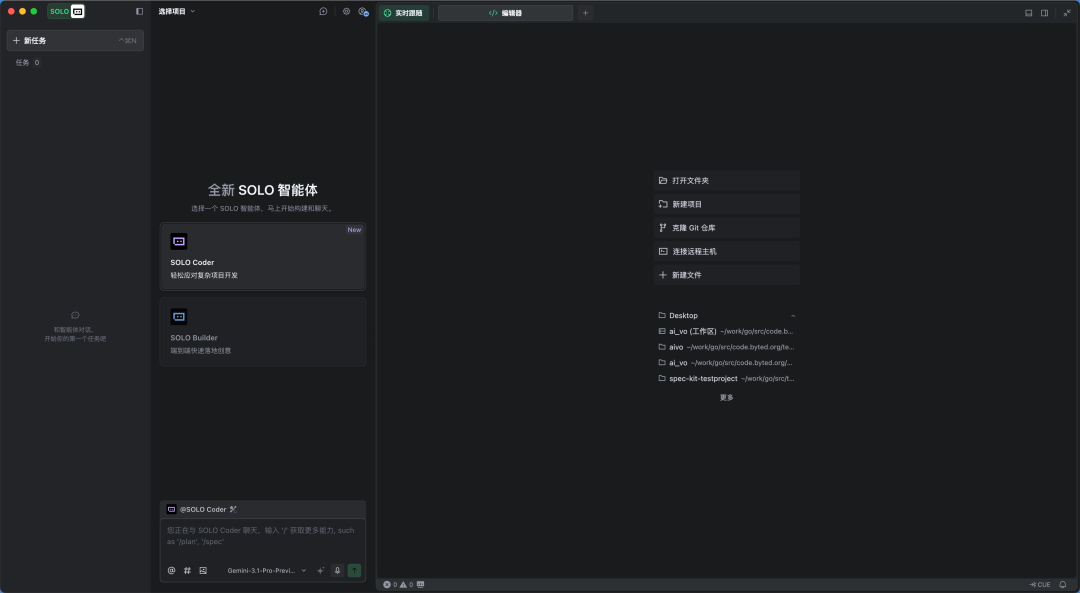Select the SOLO Coder agent card

click(x=262, y=256)
